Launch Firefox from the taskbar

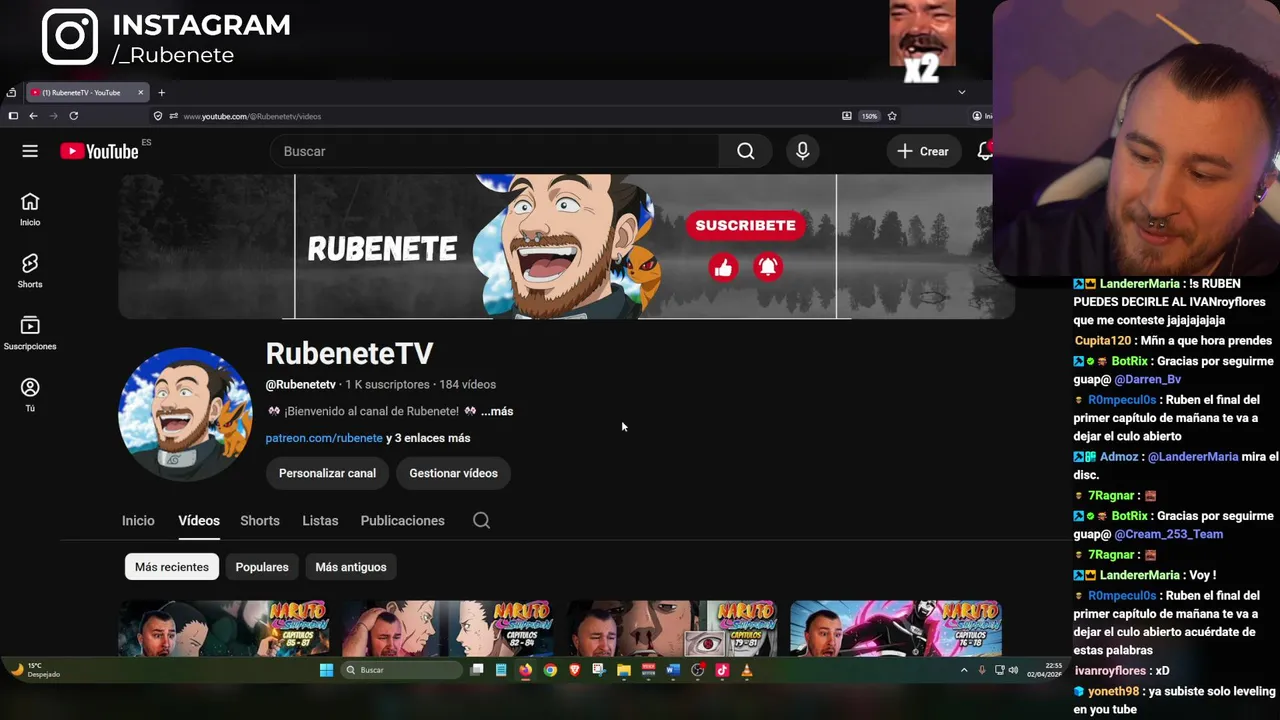(525, 670)
